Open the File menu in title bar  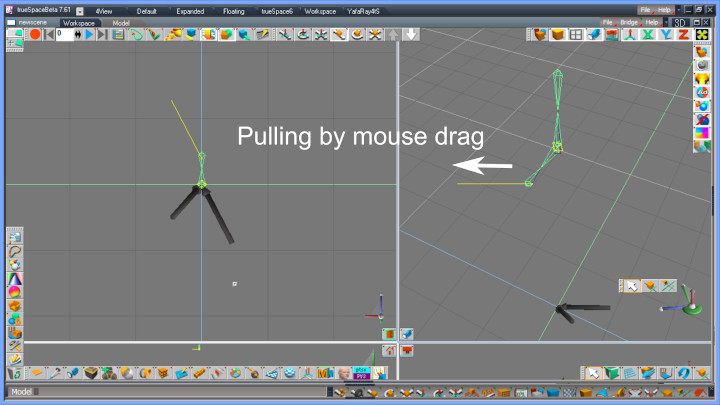point(645,10)
